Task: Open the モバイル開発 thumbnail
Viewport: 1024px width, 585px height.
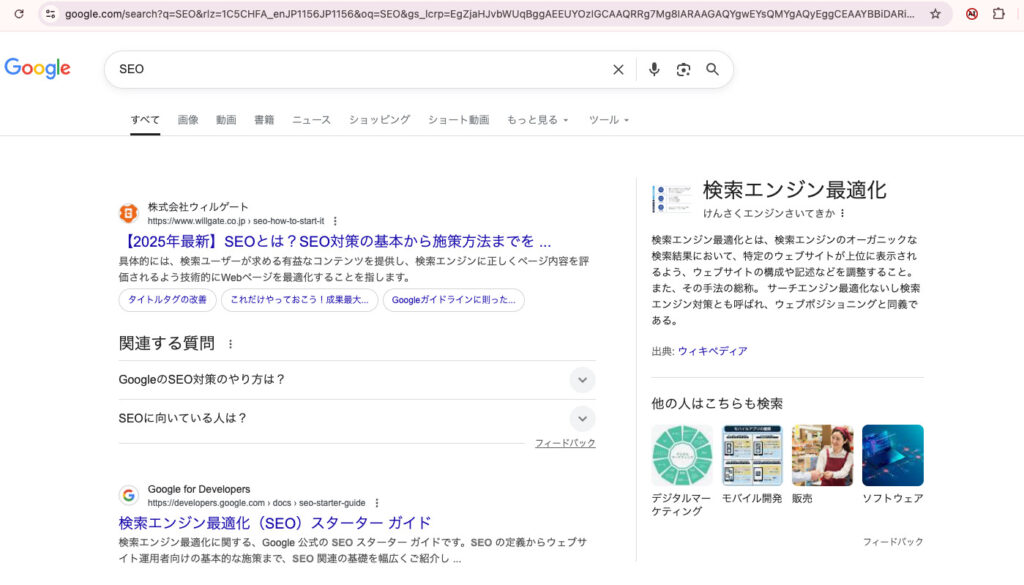Action: tap(752, 456)
